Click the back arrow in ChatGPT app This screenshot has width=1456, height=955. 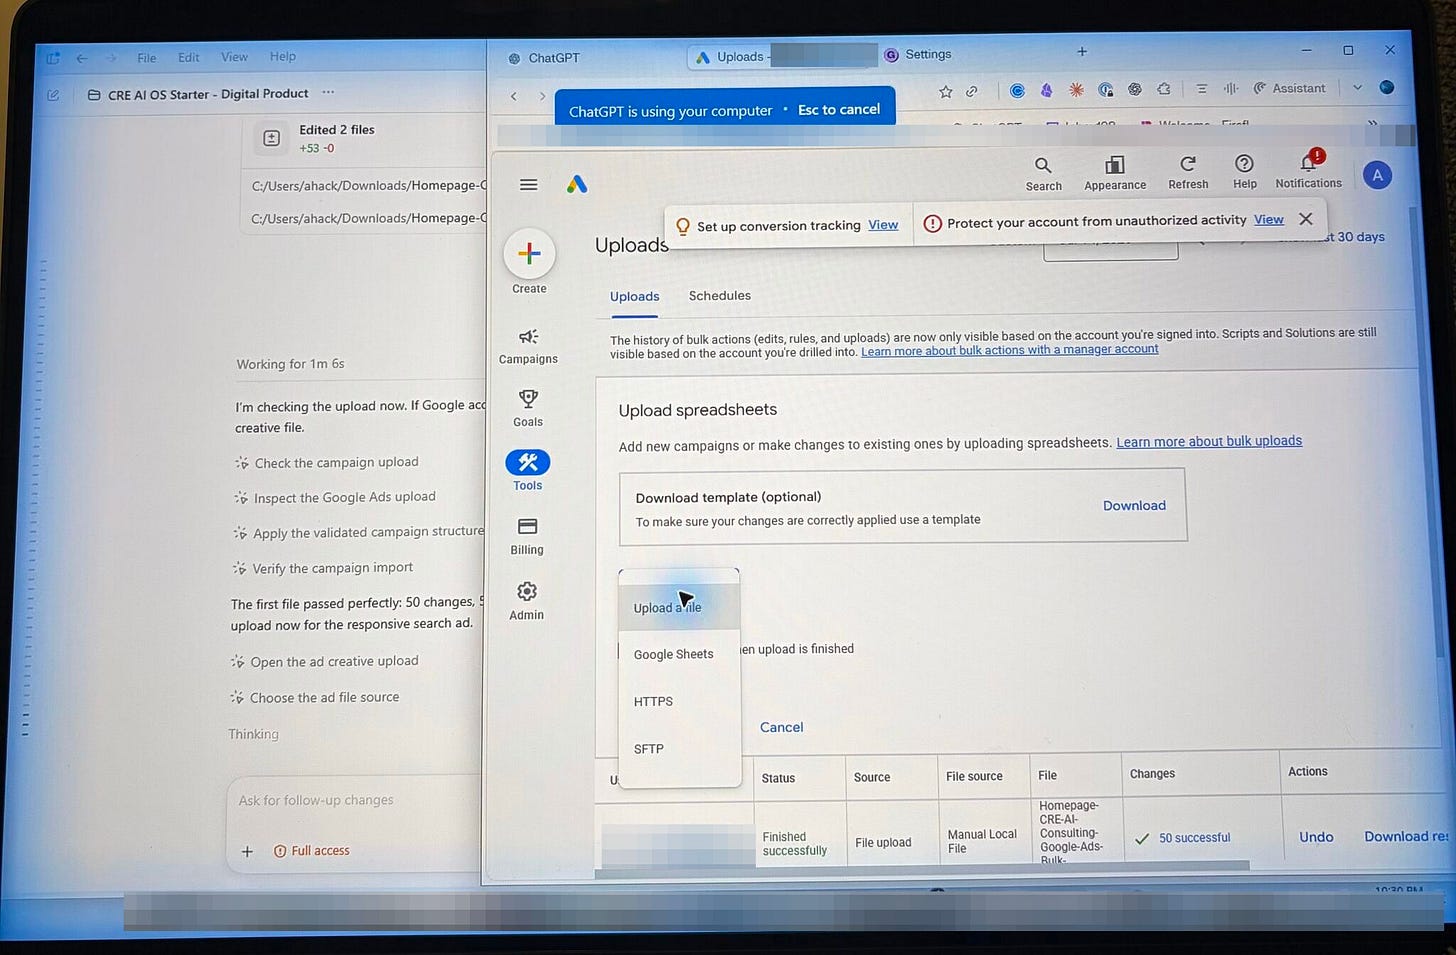coord(82,58)
